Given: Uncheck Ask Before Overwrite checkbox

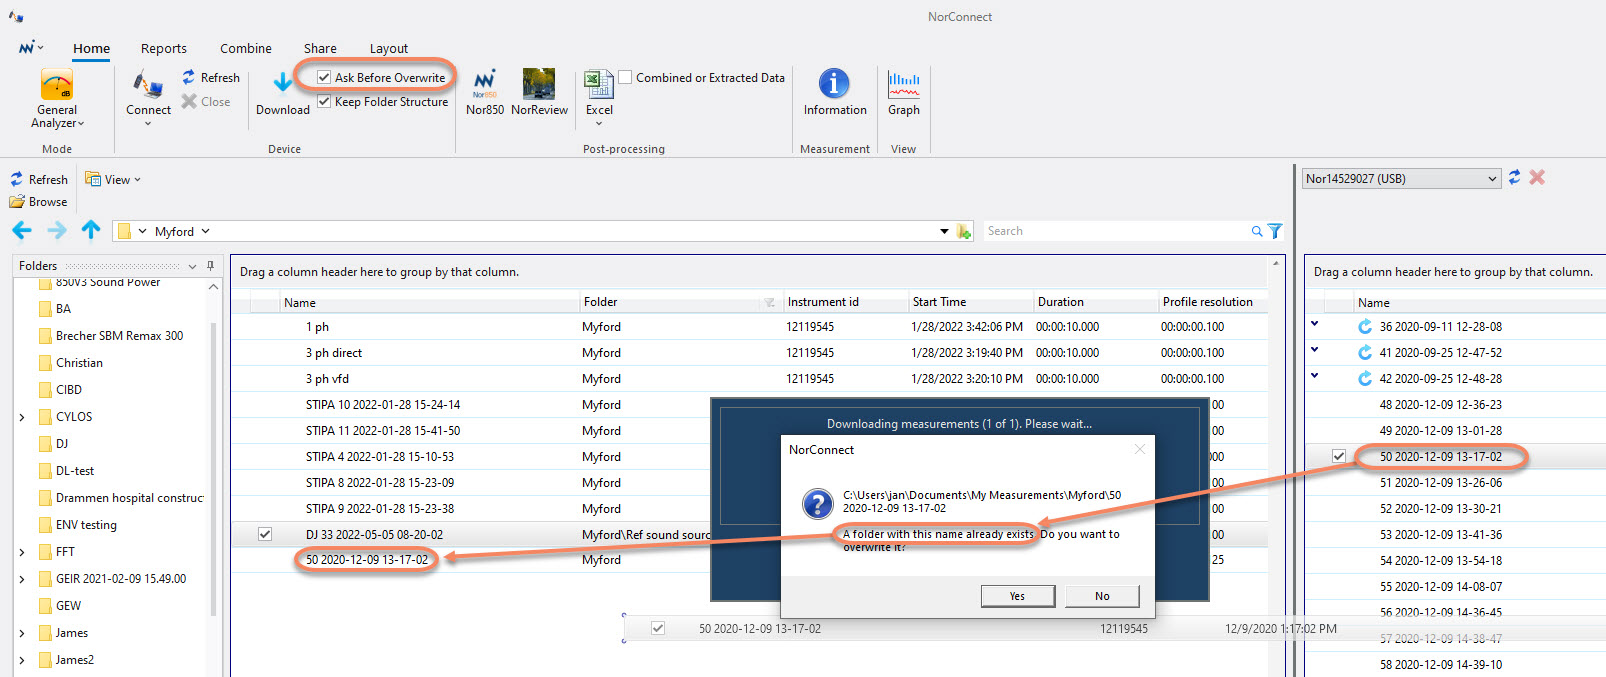Looking at the screenshot, I should [324, 77].
